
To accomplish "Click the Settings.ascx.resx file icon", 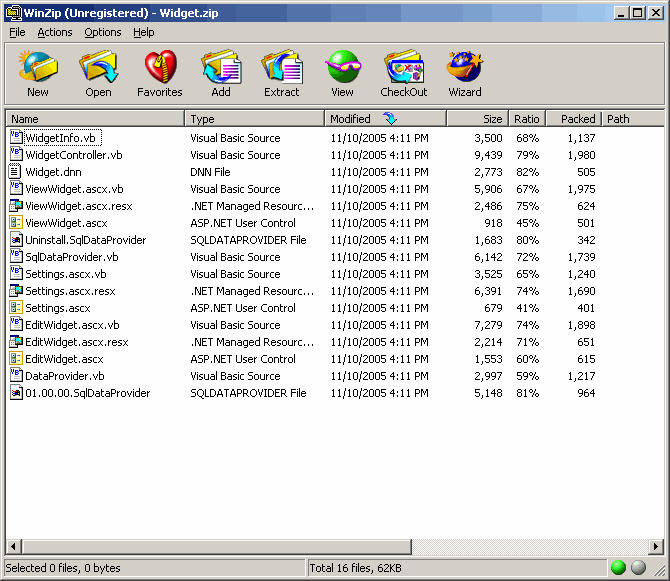I will tap(16, 290).
